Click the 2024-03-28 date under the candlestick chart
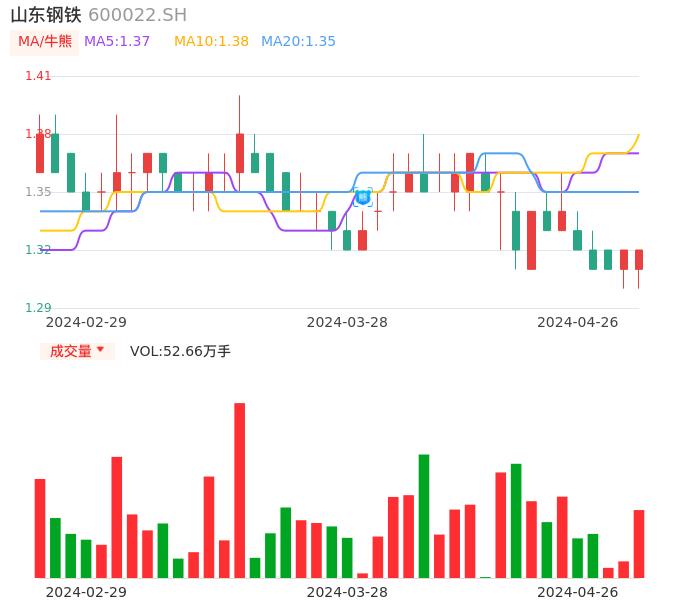Viewport: 686px width, 606px height. [x=347, y=322]
